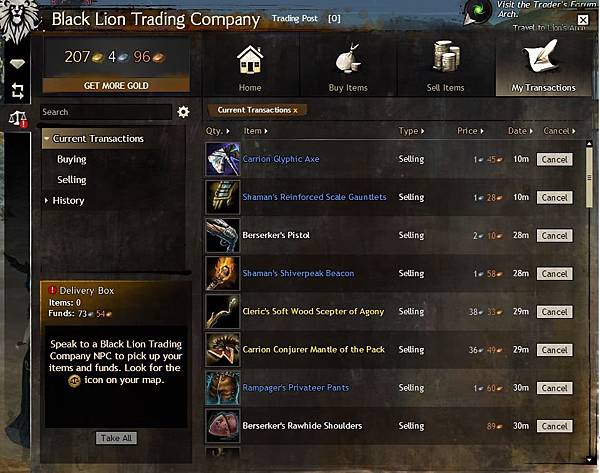
Task: Click the Rampager's Privateer Pants icon
Action: click(222, 388)
